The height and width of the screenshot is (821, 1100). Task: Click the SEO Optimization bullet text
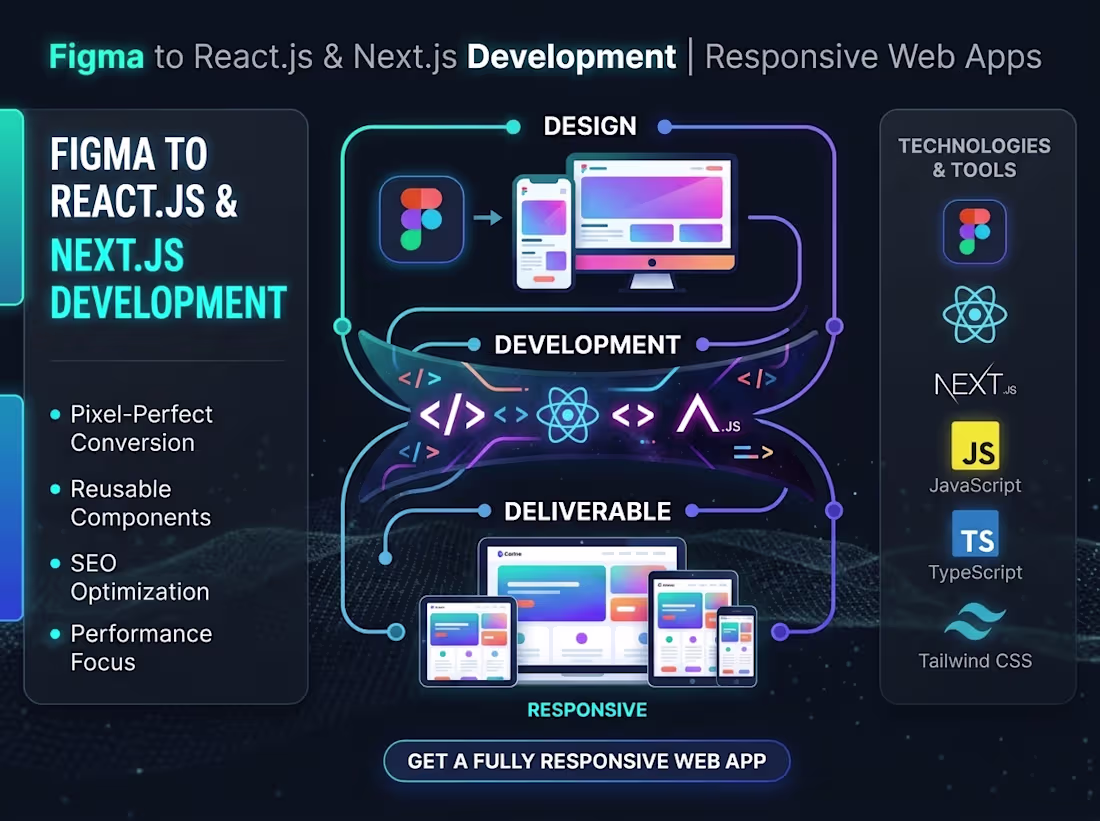tap(140, 578)
